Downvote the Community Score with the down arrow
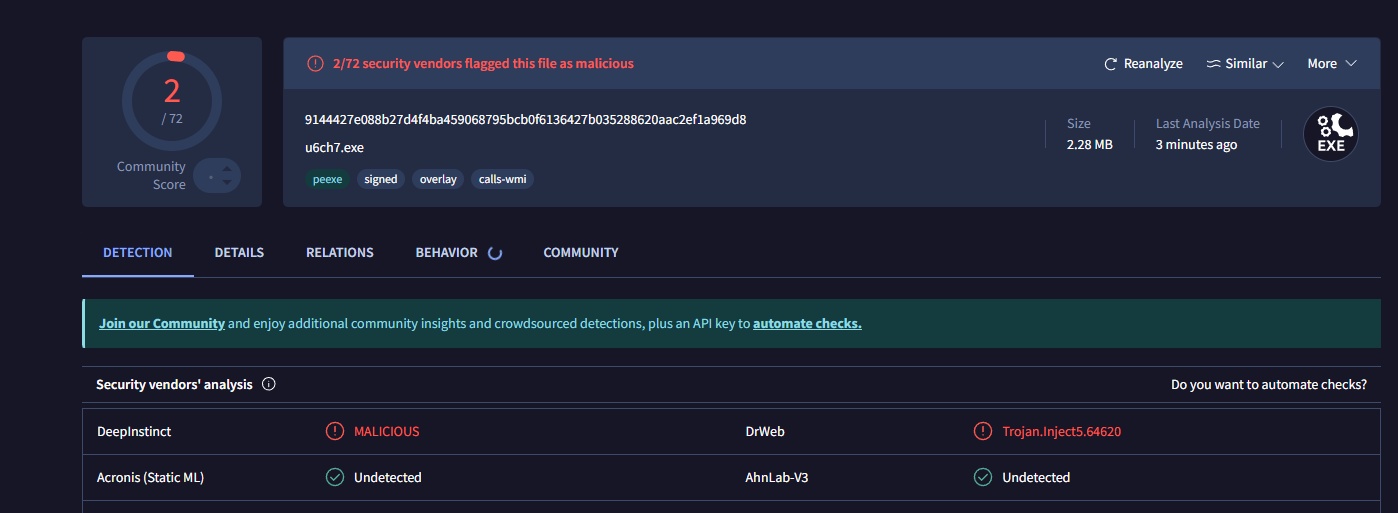 pos(227,183)
